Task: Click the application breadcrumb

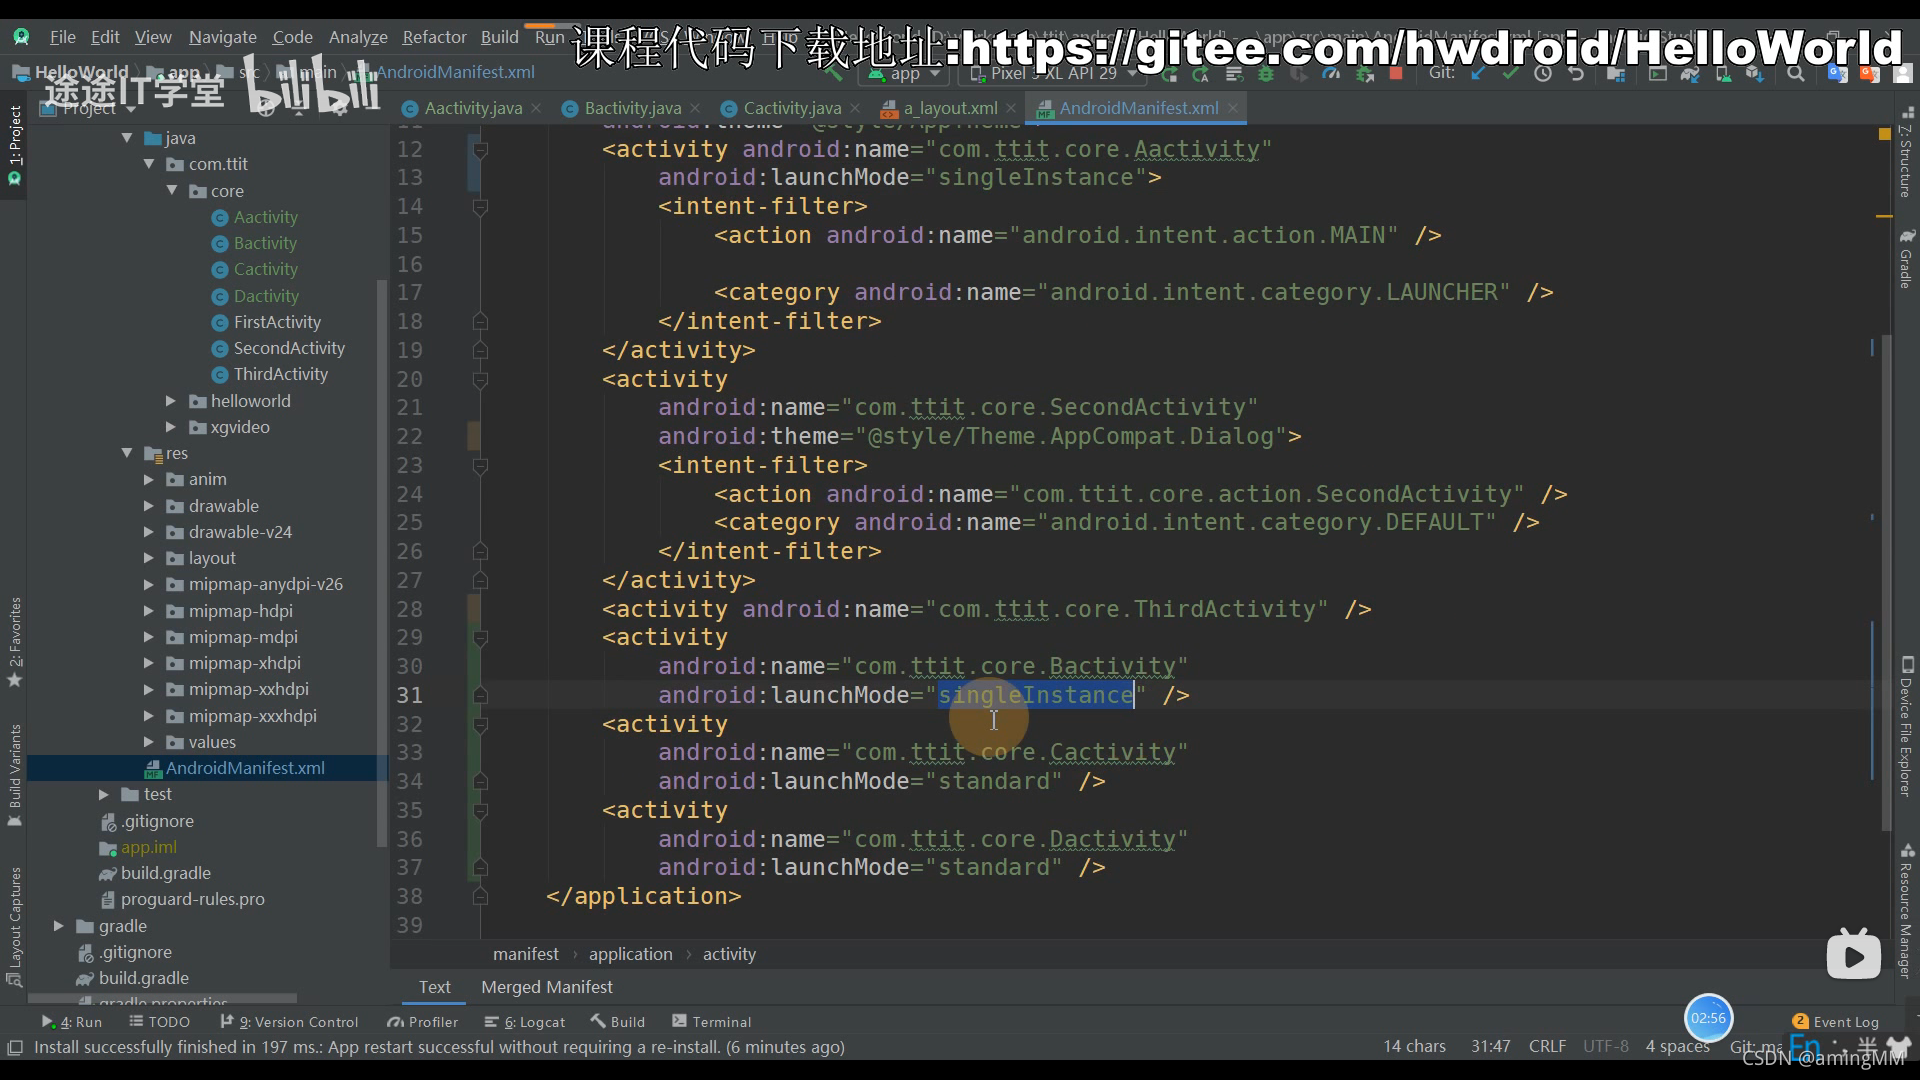Action: pyautogui.click(x=631, y=954)
